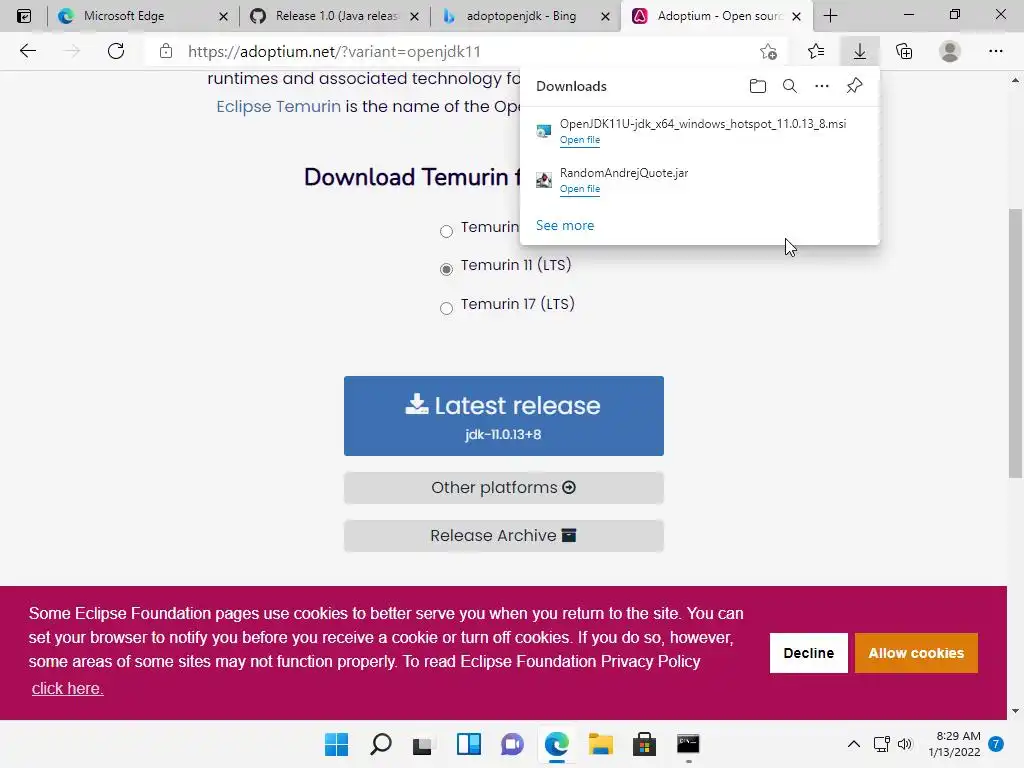
Task: Select the Adoptium tab
Action: 716,16
